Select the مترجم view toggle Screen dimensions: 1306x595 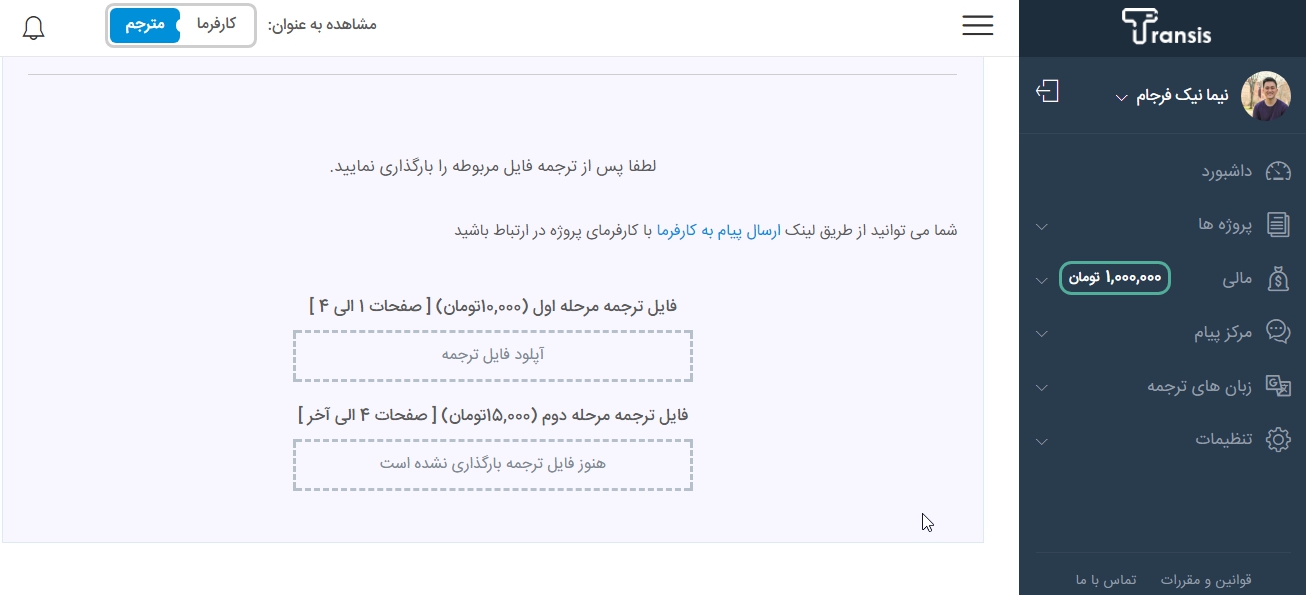(x=145, y=24)
